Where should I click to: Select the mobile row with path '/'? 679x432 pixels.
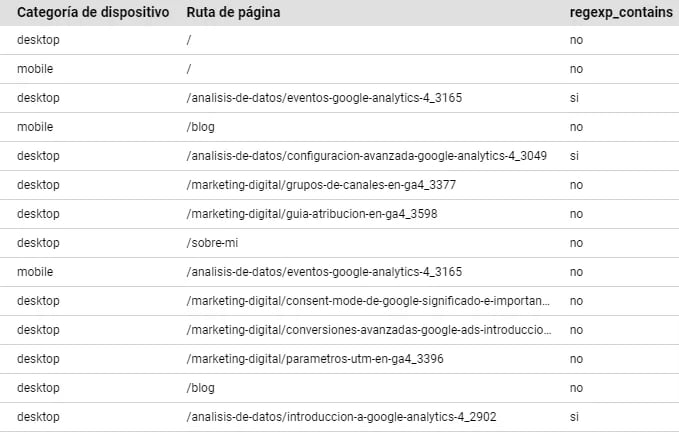[x=340, y=69]
